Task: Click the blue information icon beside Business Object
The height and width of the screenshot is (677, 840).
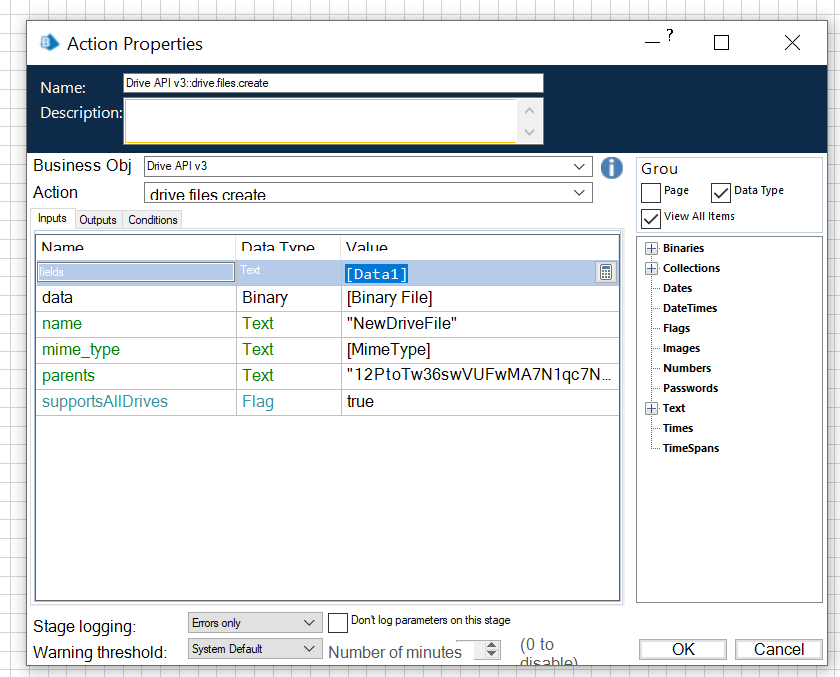Action: (612, 167)
